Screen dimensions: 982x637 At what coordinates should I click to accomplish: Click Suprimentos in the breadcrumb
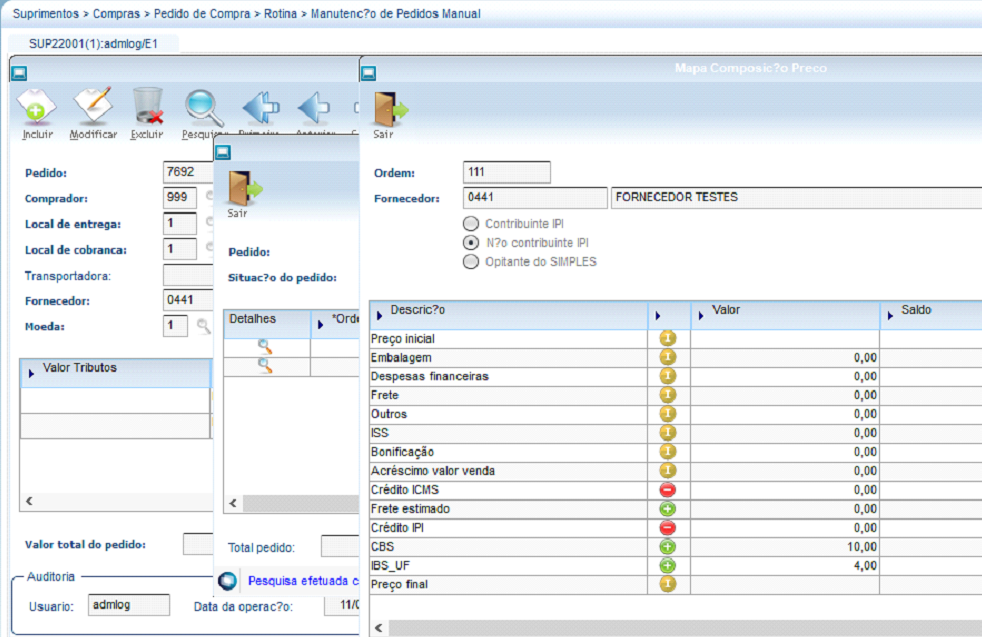click(46, 14)
